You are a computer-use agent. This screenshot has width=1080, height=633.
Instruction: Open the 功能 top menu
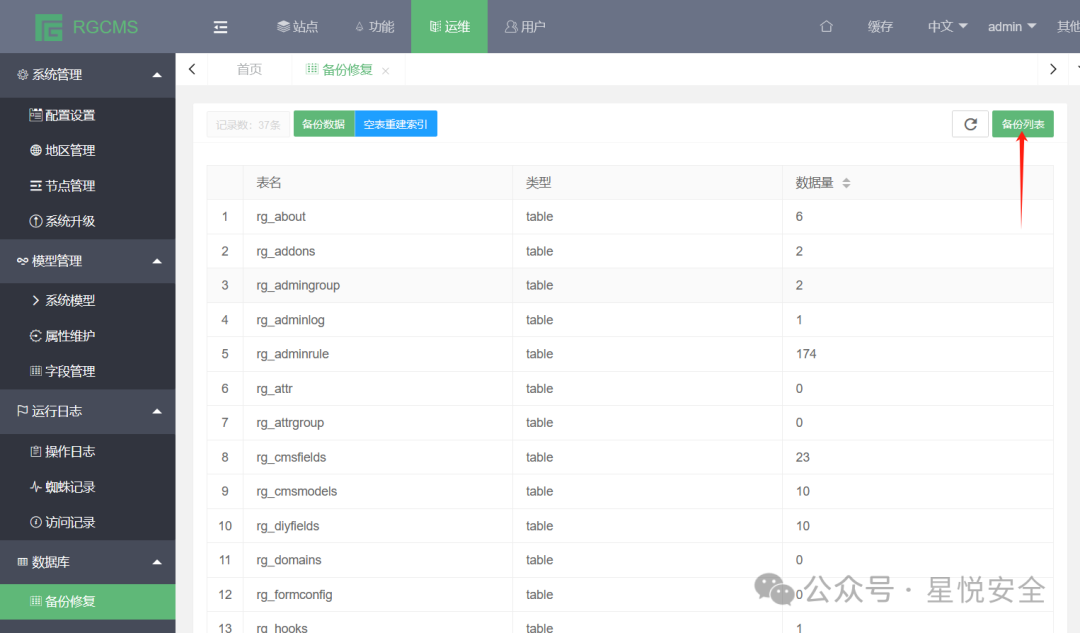(375, 27)
